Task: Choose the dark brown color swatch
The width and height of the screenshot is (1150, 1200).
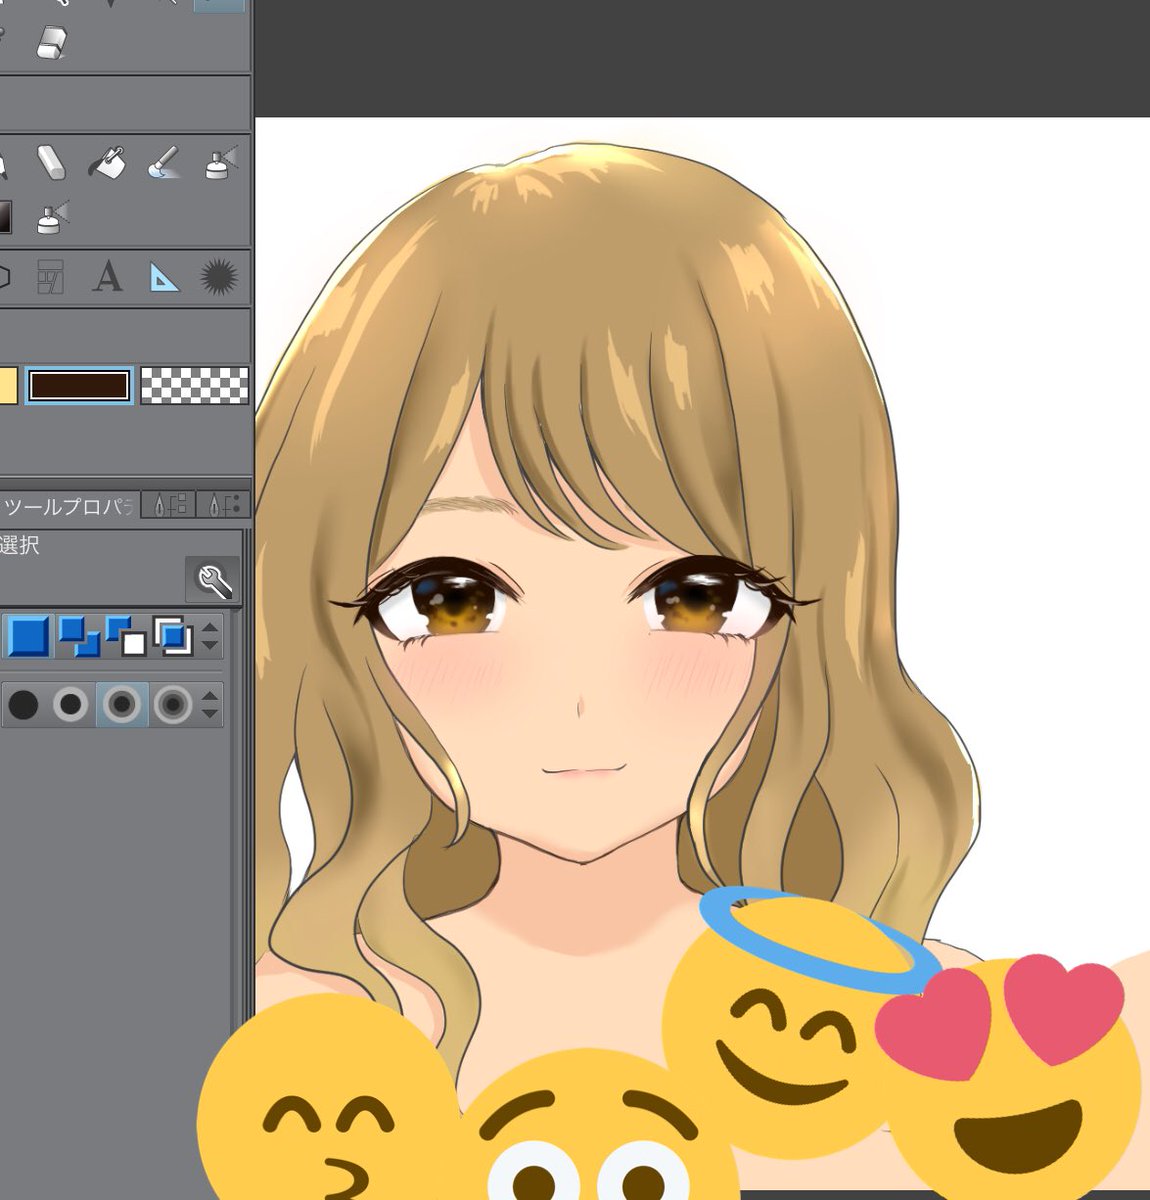Action: coord(79,385)
